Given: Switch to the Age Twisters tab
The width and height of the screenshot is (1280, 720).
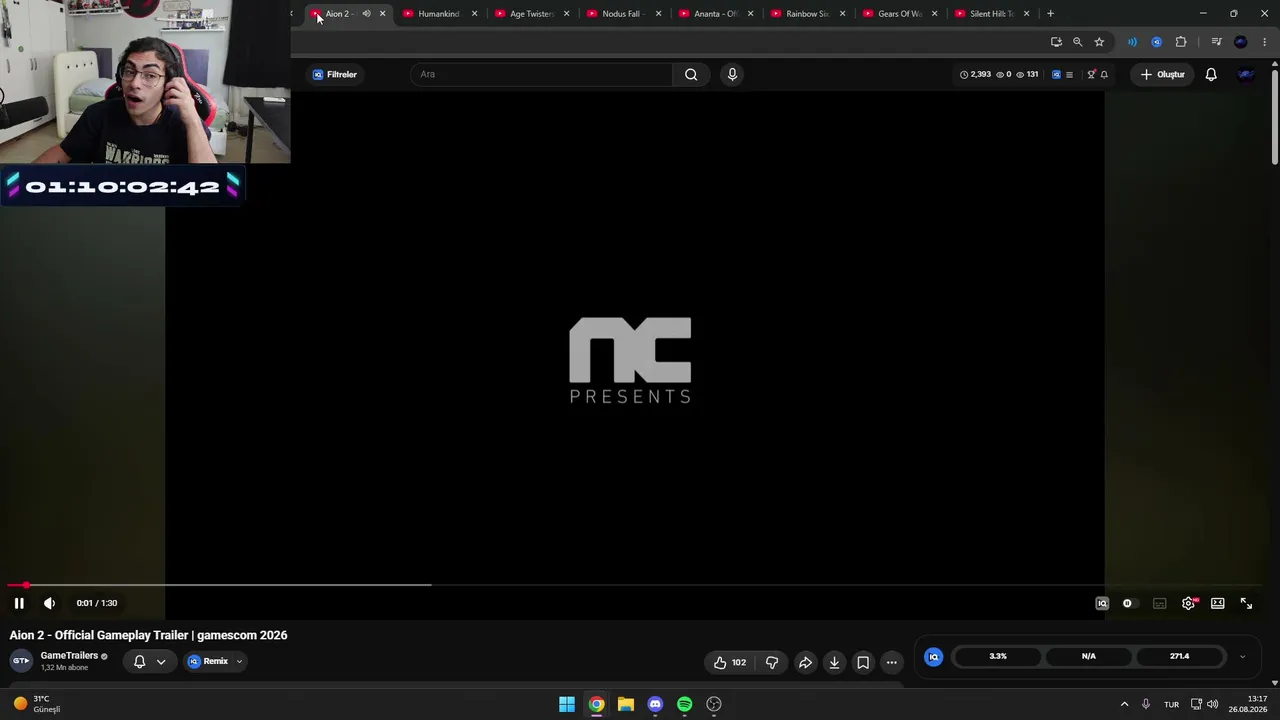Looking at the screenshot, I should 530,14.
